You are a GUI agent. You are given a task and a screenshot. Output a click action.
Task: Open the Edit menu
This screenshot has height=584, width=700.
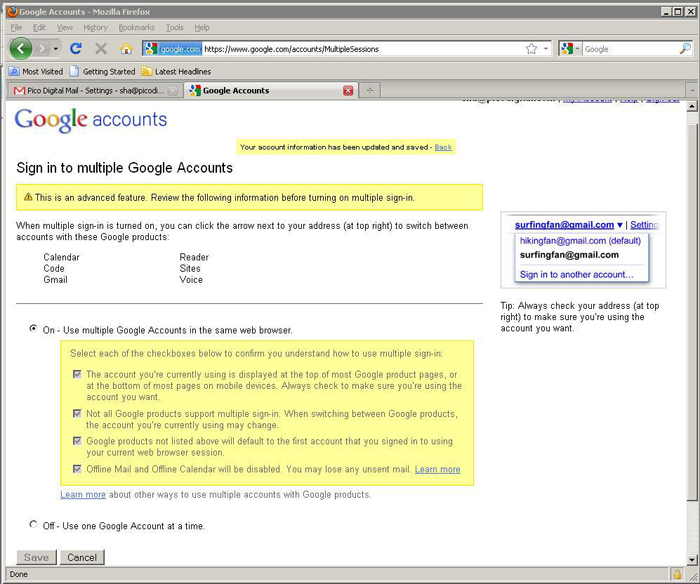pos(39,28)
